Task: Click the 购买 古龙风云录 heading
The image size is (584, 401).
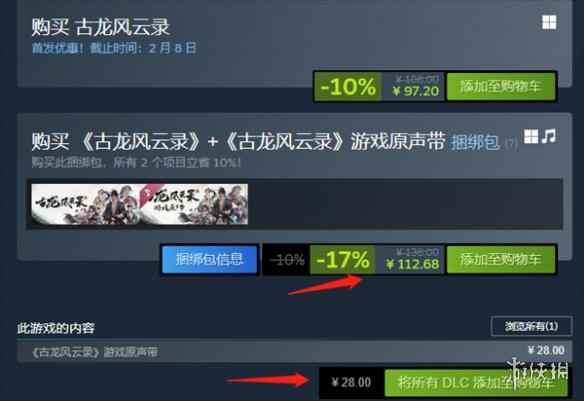Action: [x=101, y=27]
